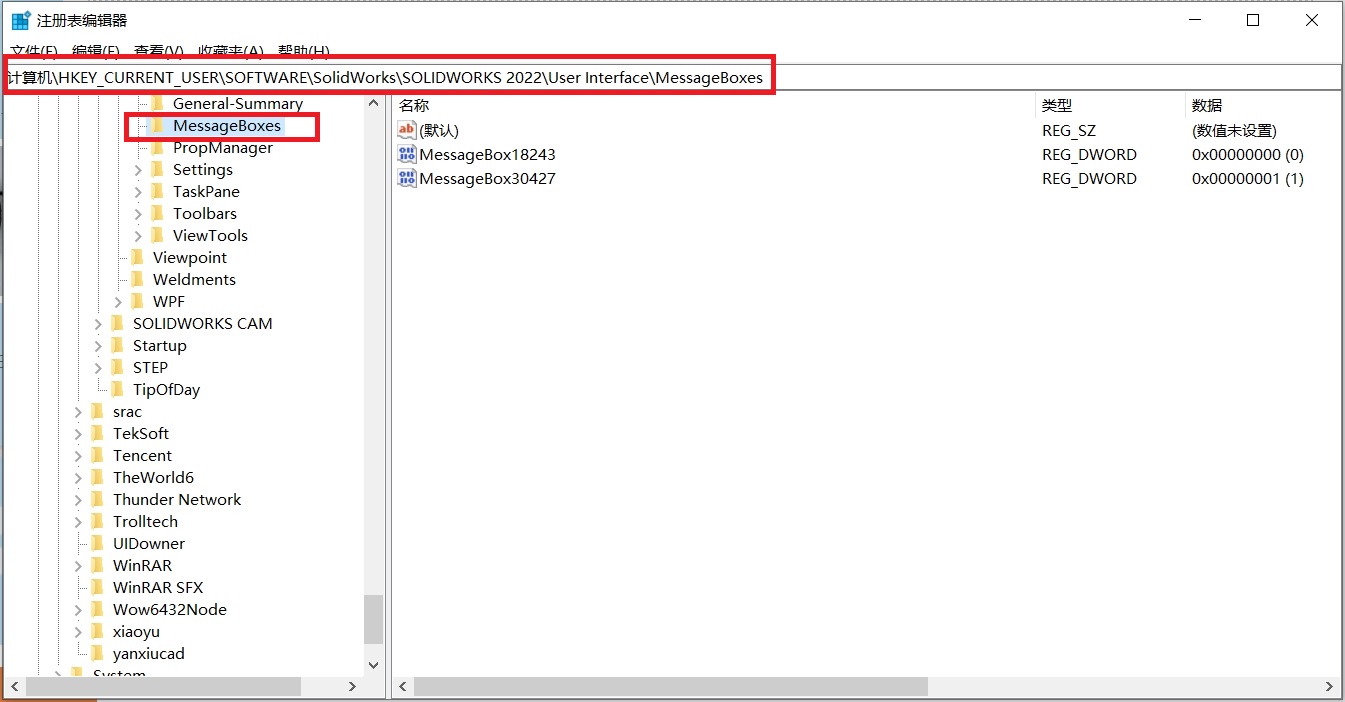Click the Toolbars folder icon
This screenshot has width=1345, height=702.
[157, 213]
